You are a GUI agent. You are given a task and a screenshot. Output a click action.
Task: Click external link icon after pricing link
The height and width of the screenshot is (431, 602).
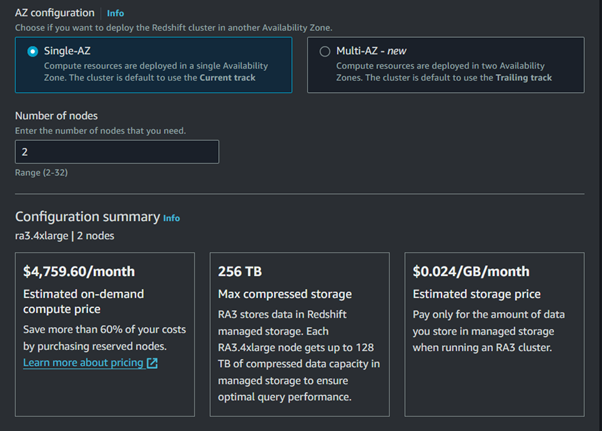[x=152, y=363]
